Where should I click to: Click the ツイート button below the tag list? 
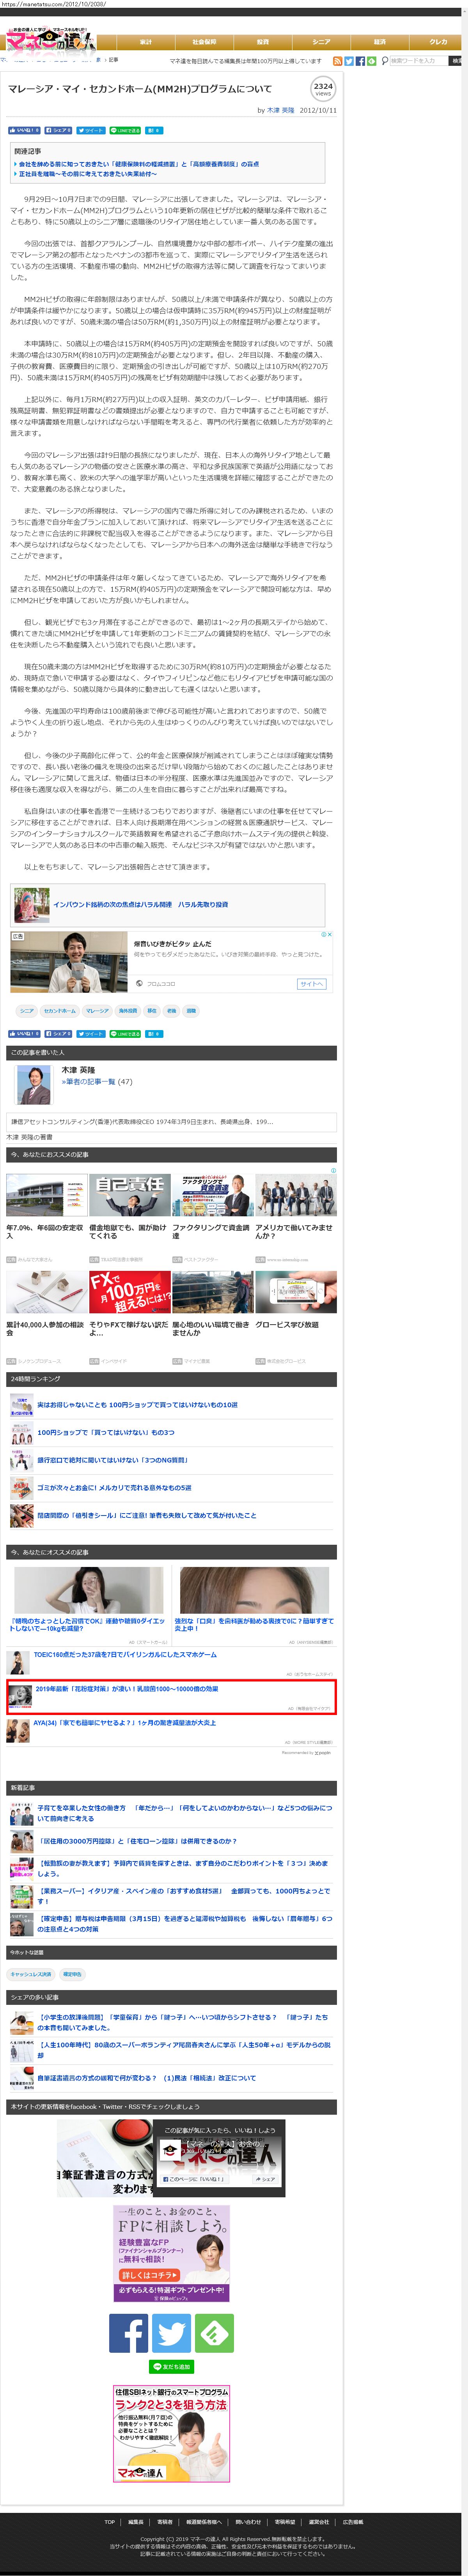[x=91, y=1034]
